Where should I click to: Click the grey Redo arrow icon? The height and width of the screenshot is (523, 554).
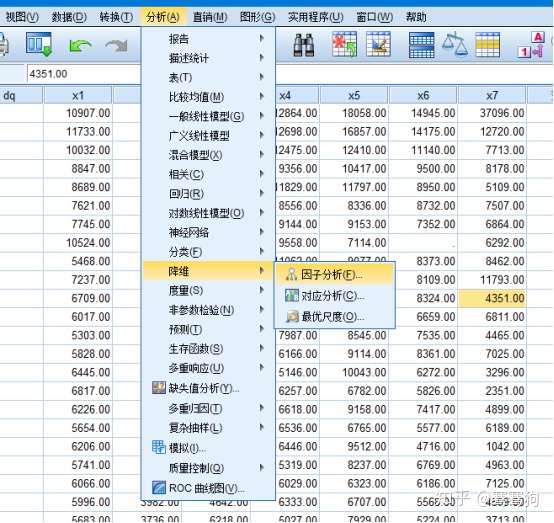point(117,46)
